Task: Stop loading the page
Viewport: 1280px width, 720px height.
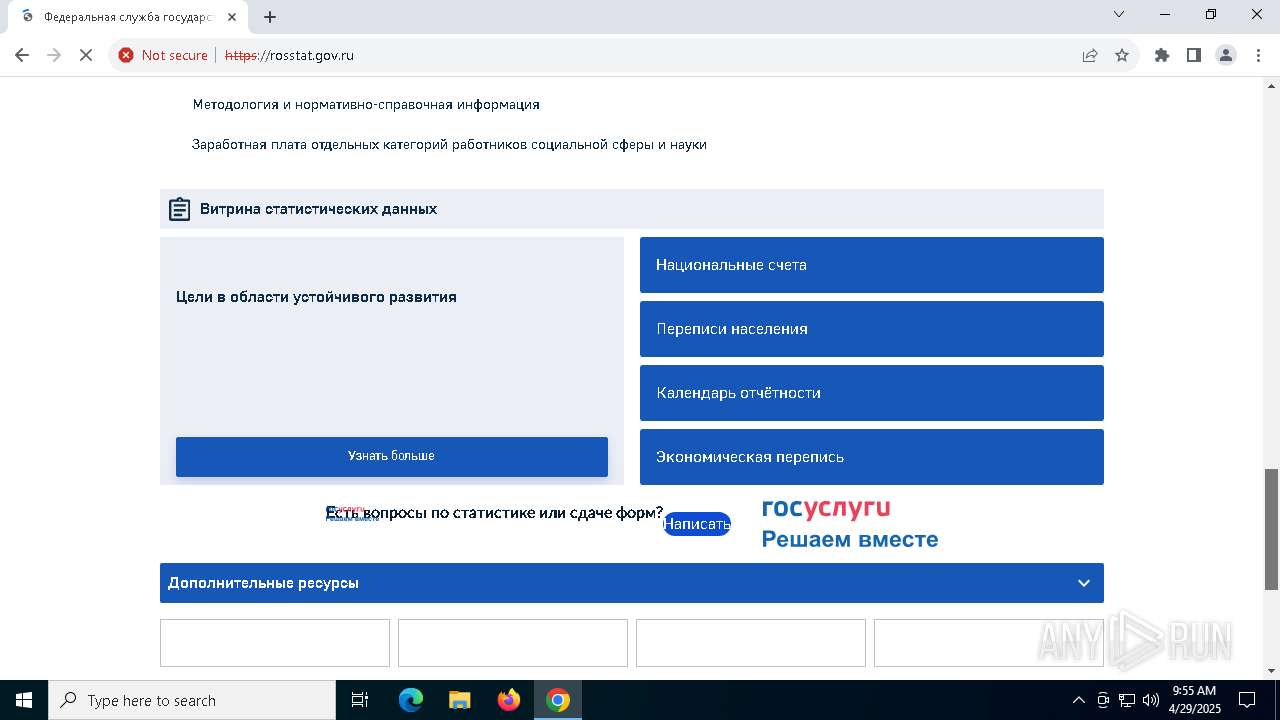Action: pyautogui.click(x=86, y=55)
